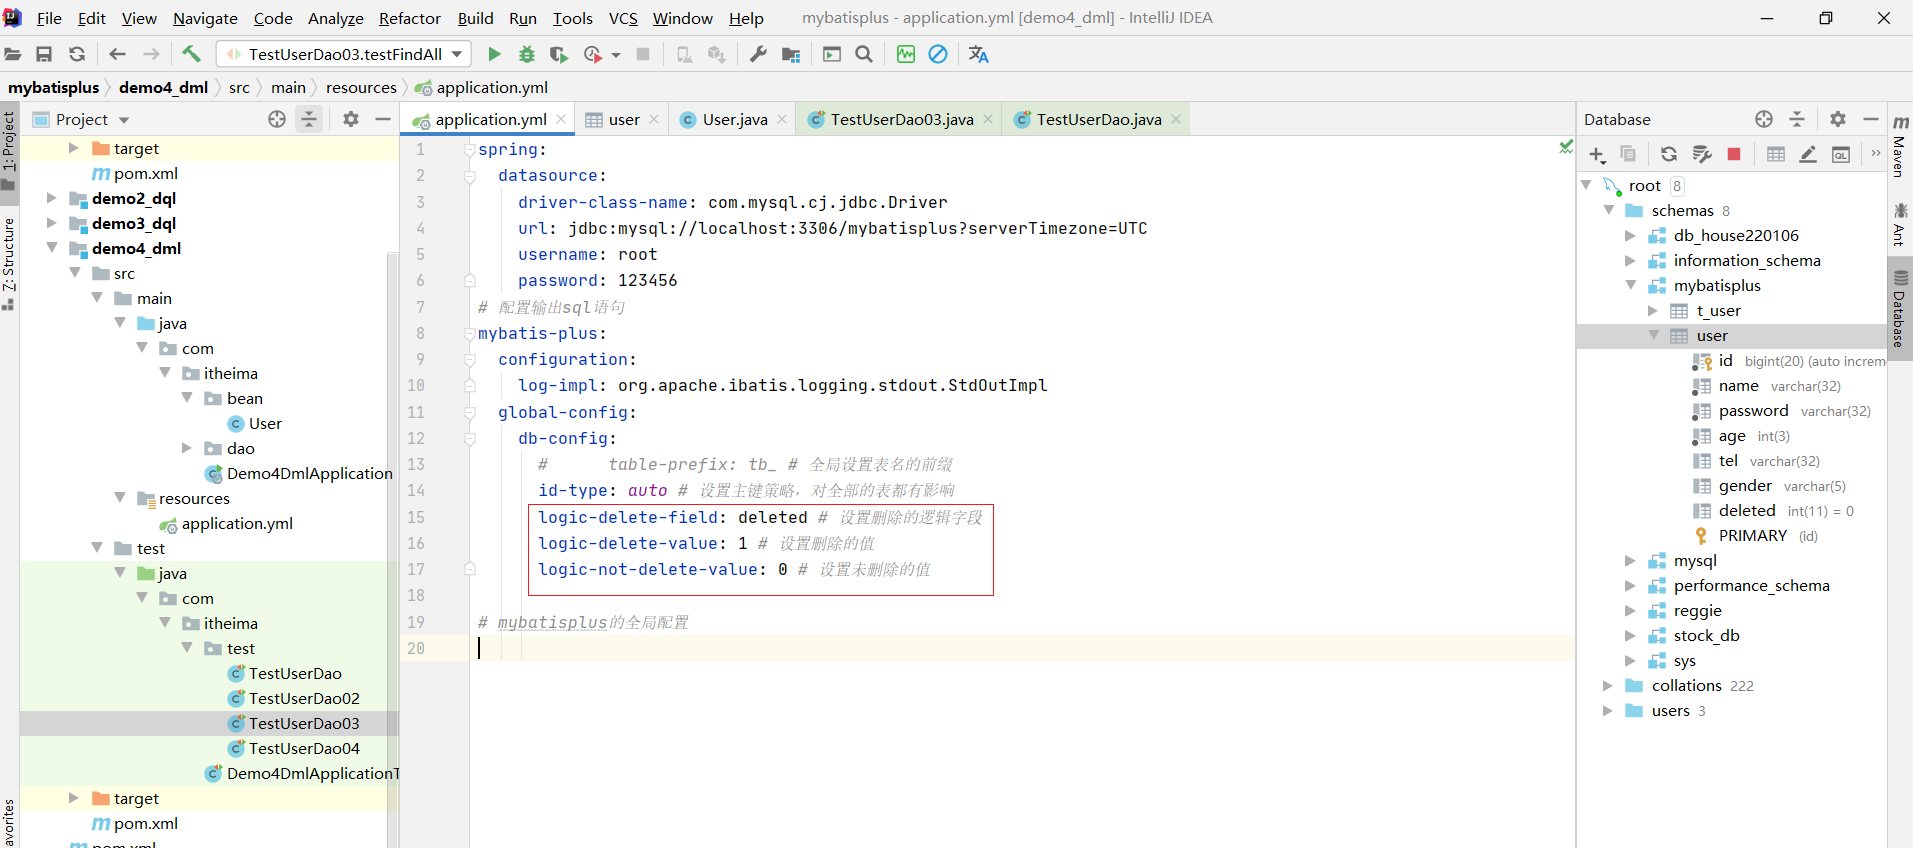Switch to the TestUserDao.java editor tab
Image resolution: width=1913 pixels, height=848 pixels.
(1098, 119)
